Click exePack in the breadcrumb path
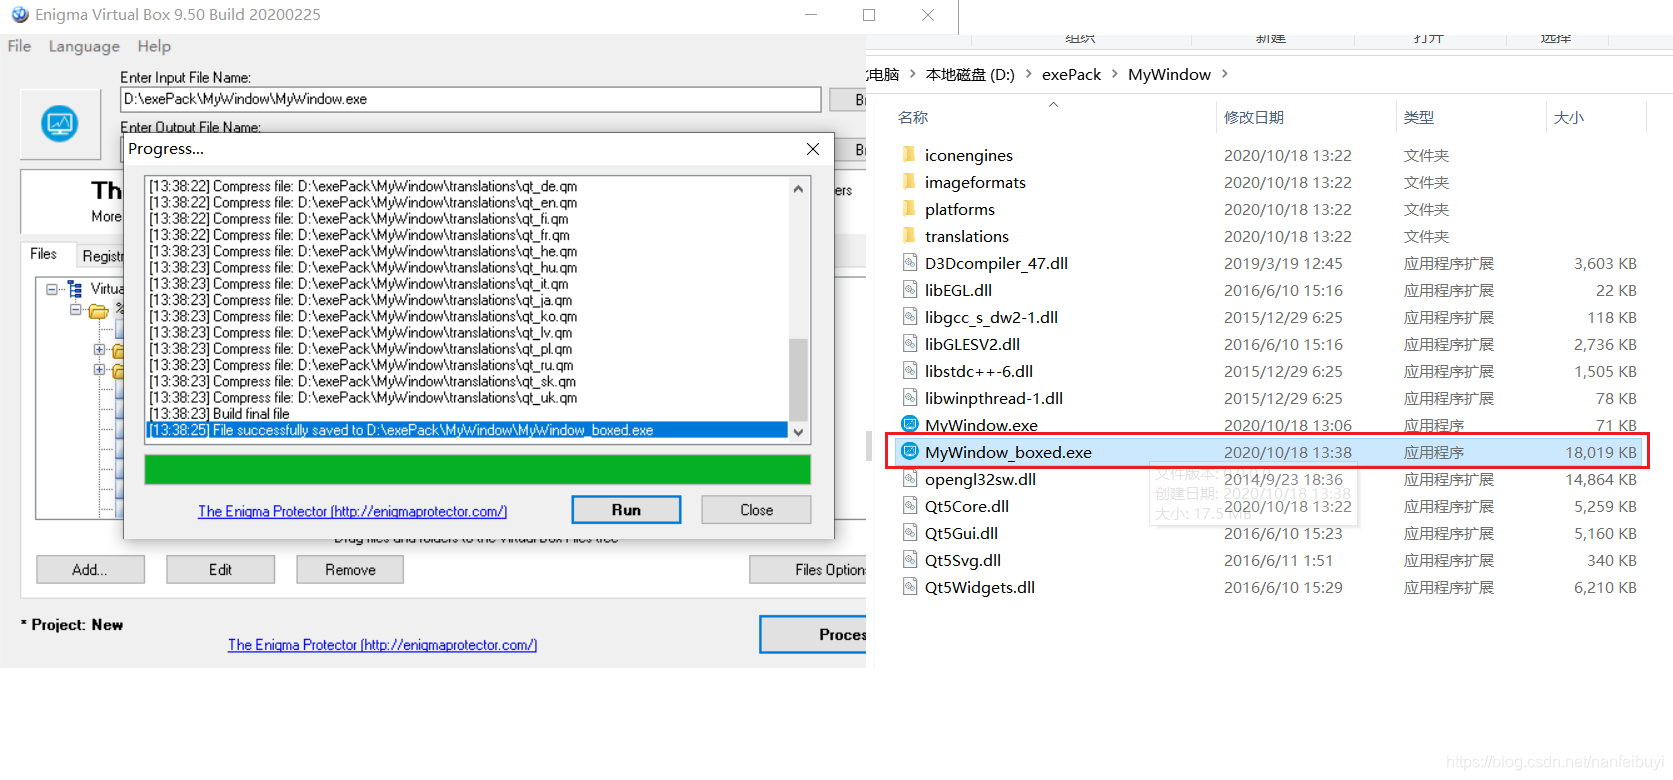The image size is (1673, 780). click(1071, 74)
